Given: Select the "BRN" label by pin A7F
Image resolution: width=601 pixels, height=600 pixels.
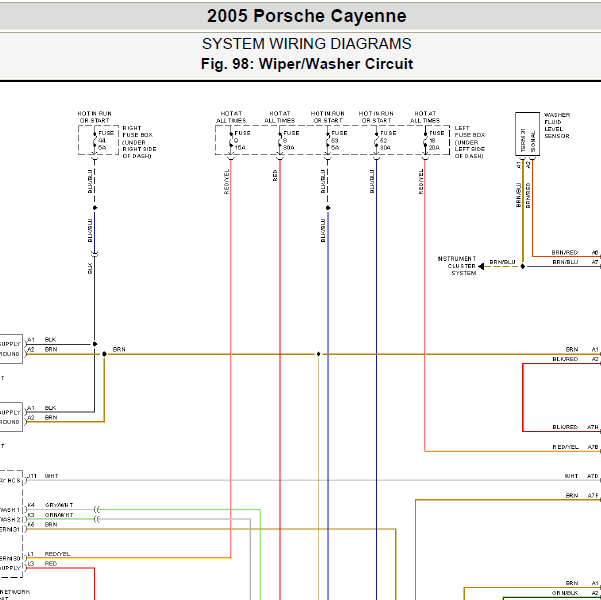Looking at the screenshot, I should [572, 495].
